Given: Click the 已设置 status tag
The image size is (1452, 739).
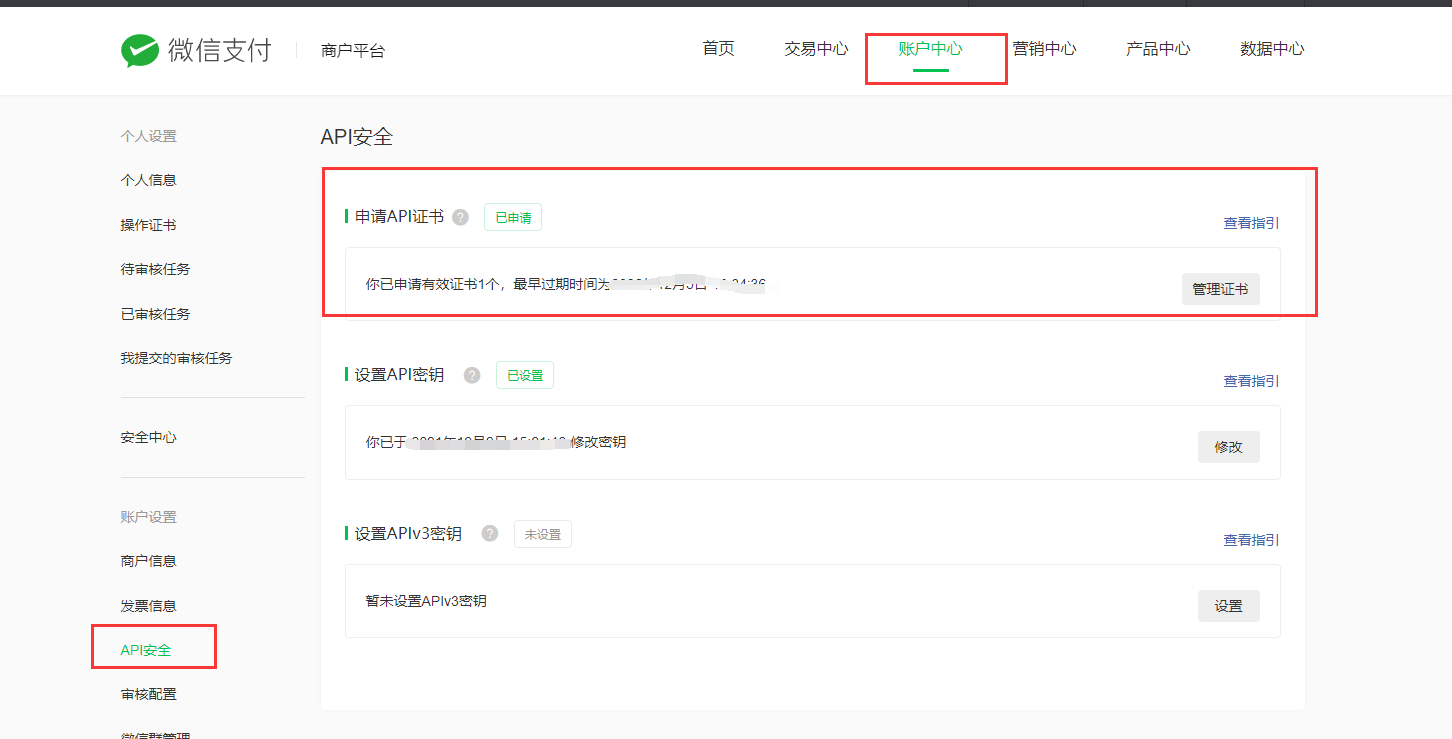Looking at the screenshot, I should (x=524, y=375).
